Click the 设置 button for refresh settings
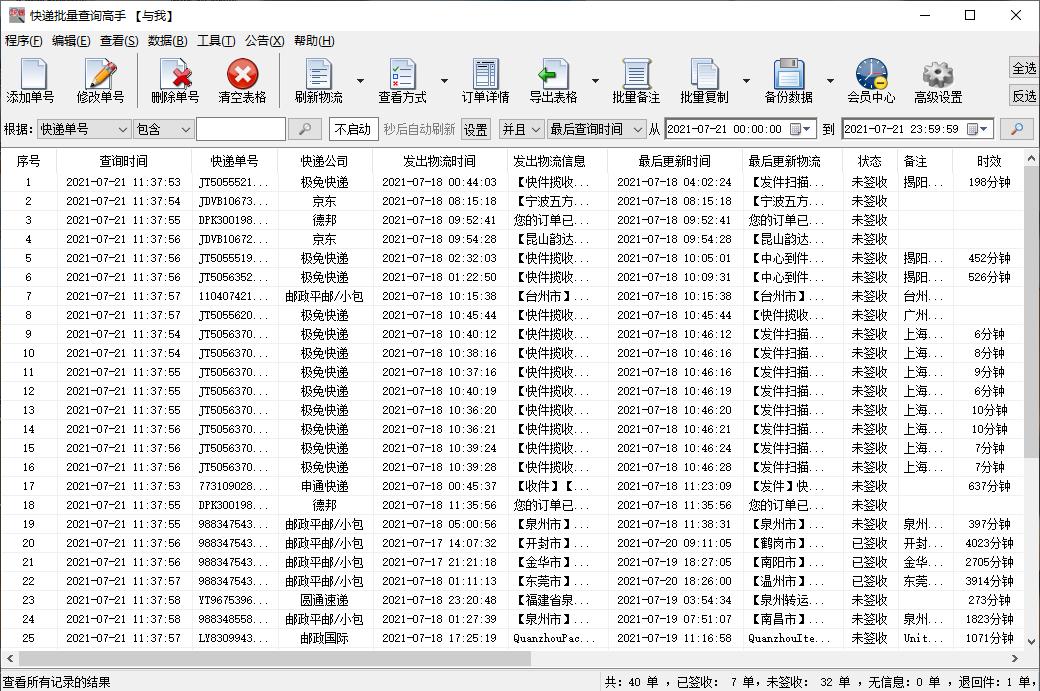 (475, 129)
